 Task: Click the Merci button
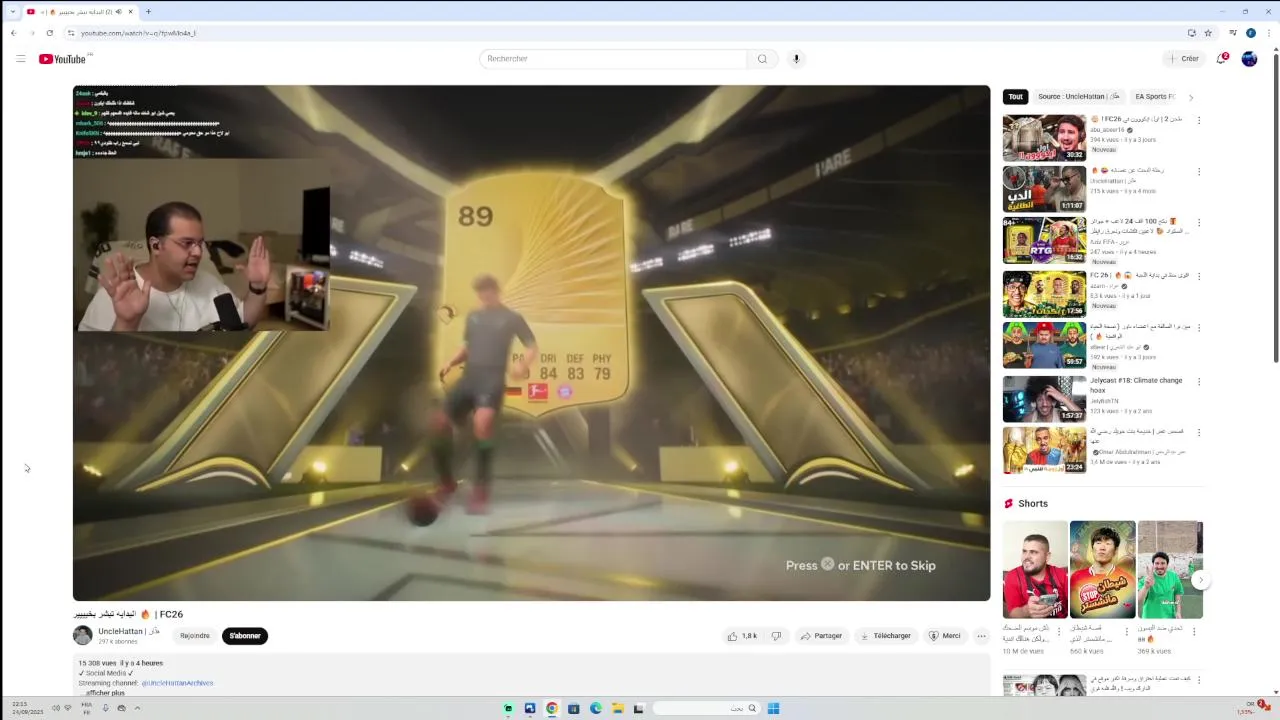pyautogui.click(x=944, y=636)
